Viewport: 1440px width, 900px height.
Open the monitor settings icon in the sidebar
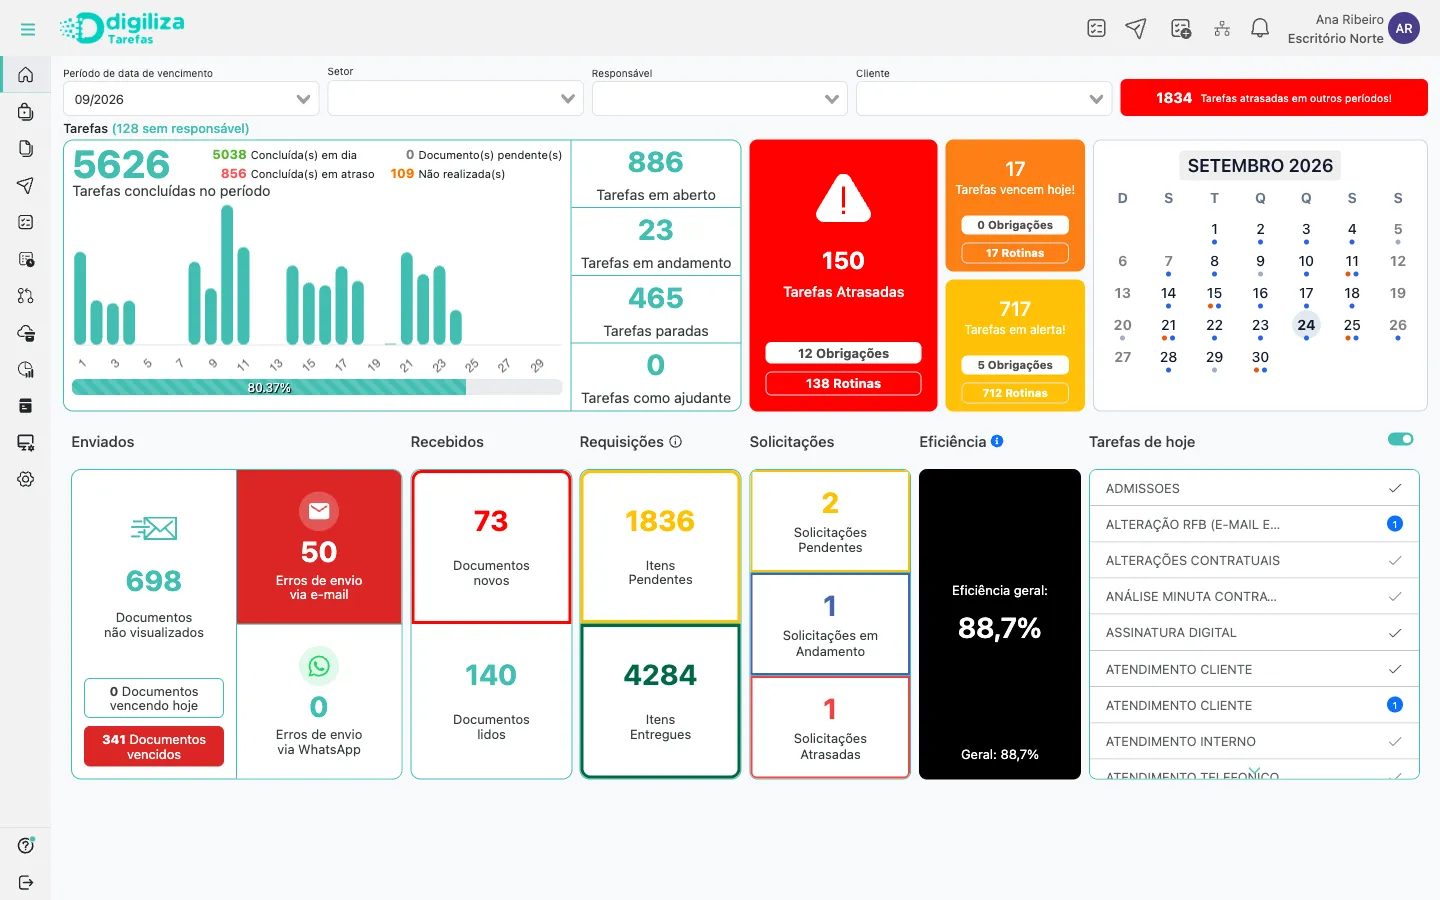[x=26, y=442]
